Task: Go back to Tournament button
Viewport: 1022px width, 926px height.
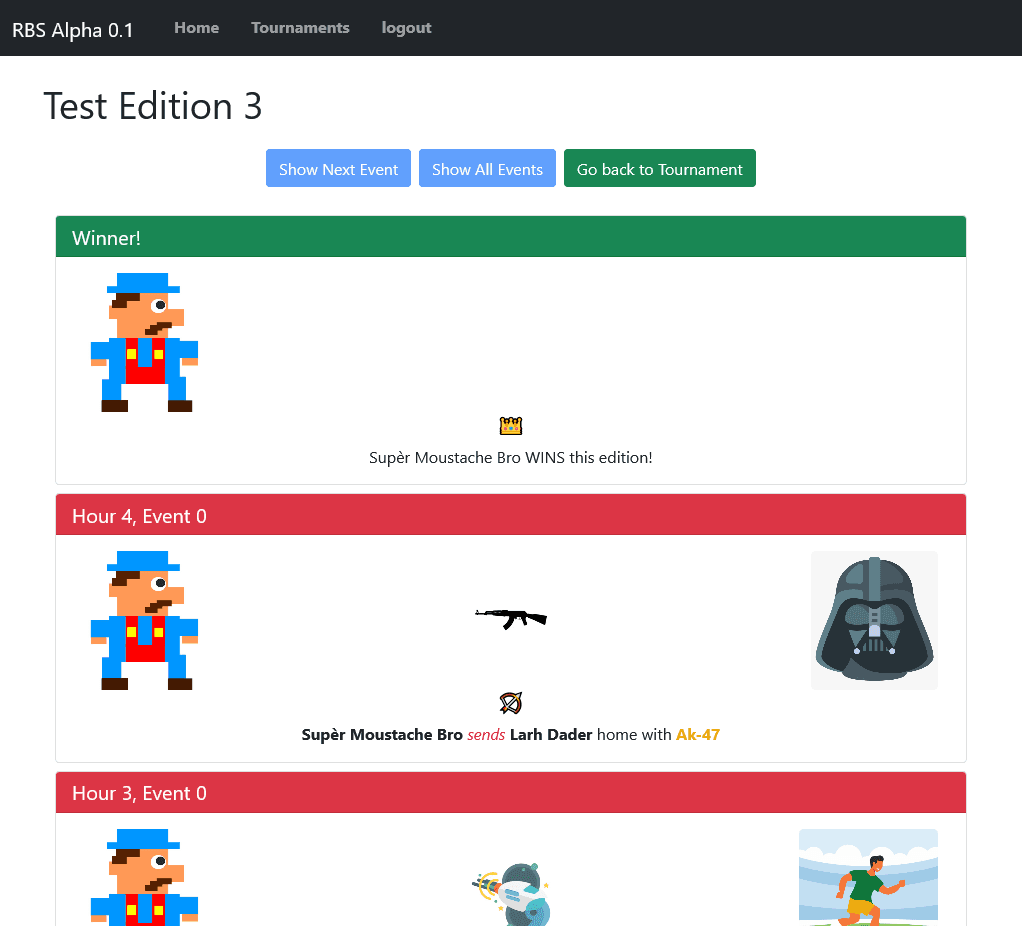Action: click(x=660, y=168)
